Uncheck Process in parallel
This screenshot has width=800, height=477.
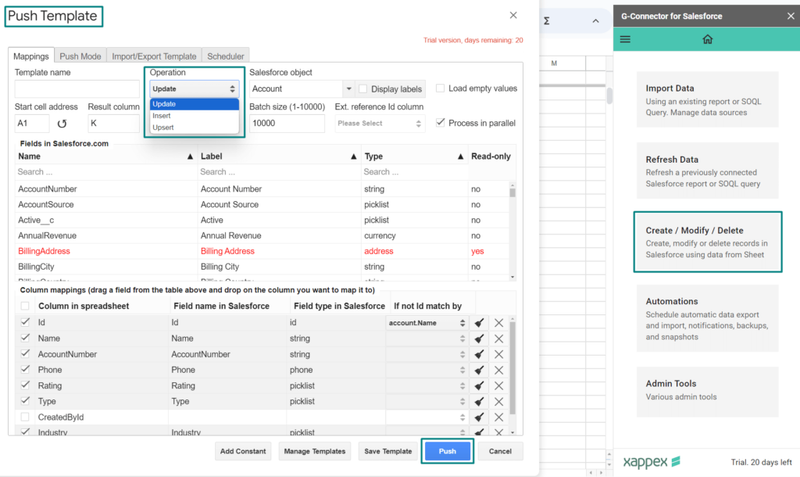pos(440,122)
